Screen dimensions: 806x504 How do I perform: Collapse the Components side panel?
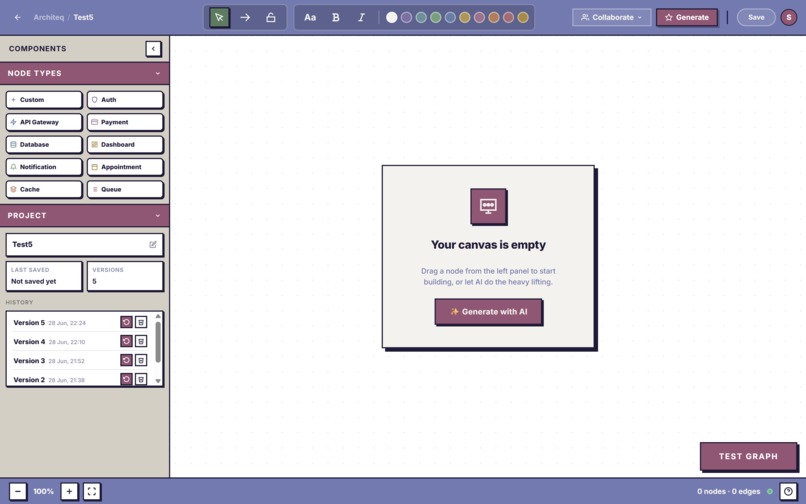pyautogui.click(x=153, y=49)
